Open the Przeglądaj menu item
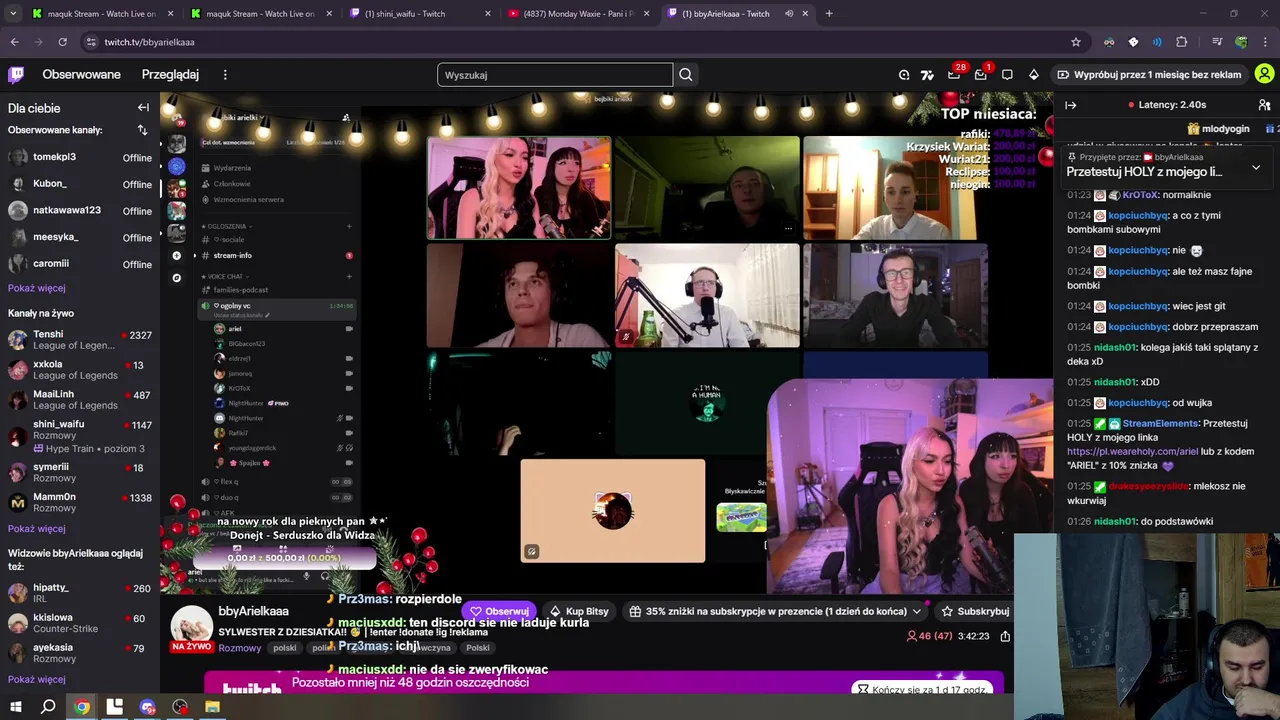 170,74
